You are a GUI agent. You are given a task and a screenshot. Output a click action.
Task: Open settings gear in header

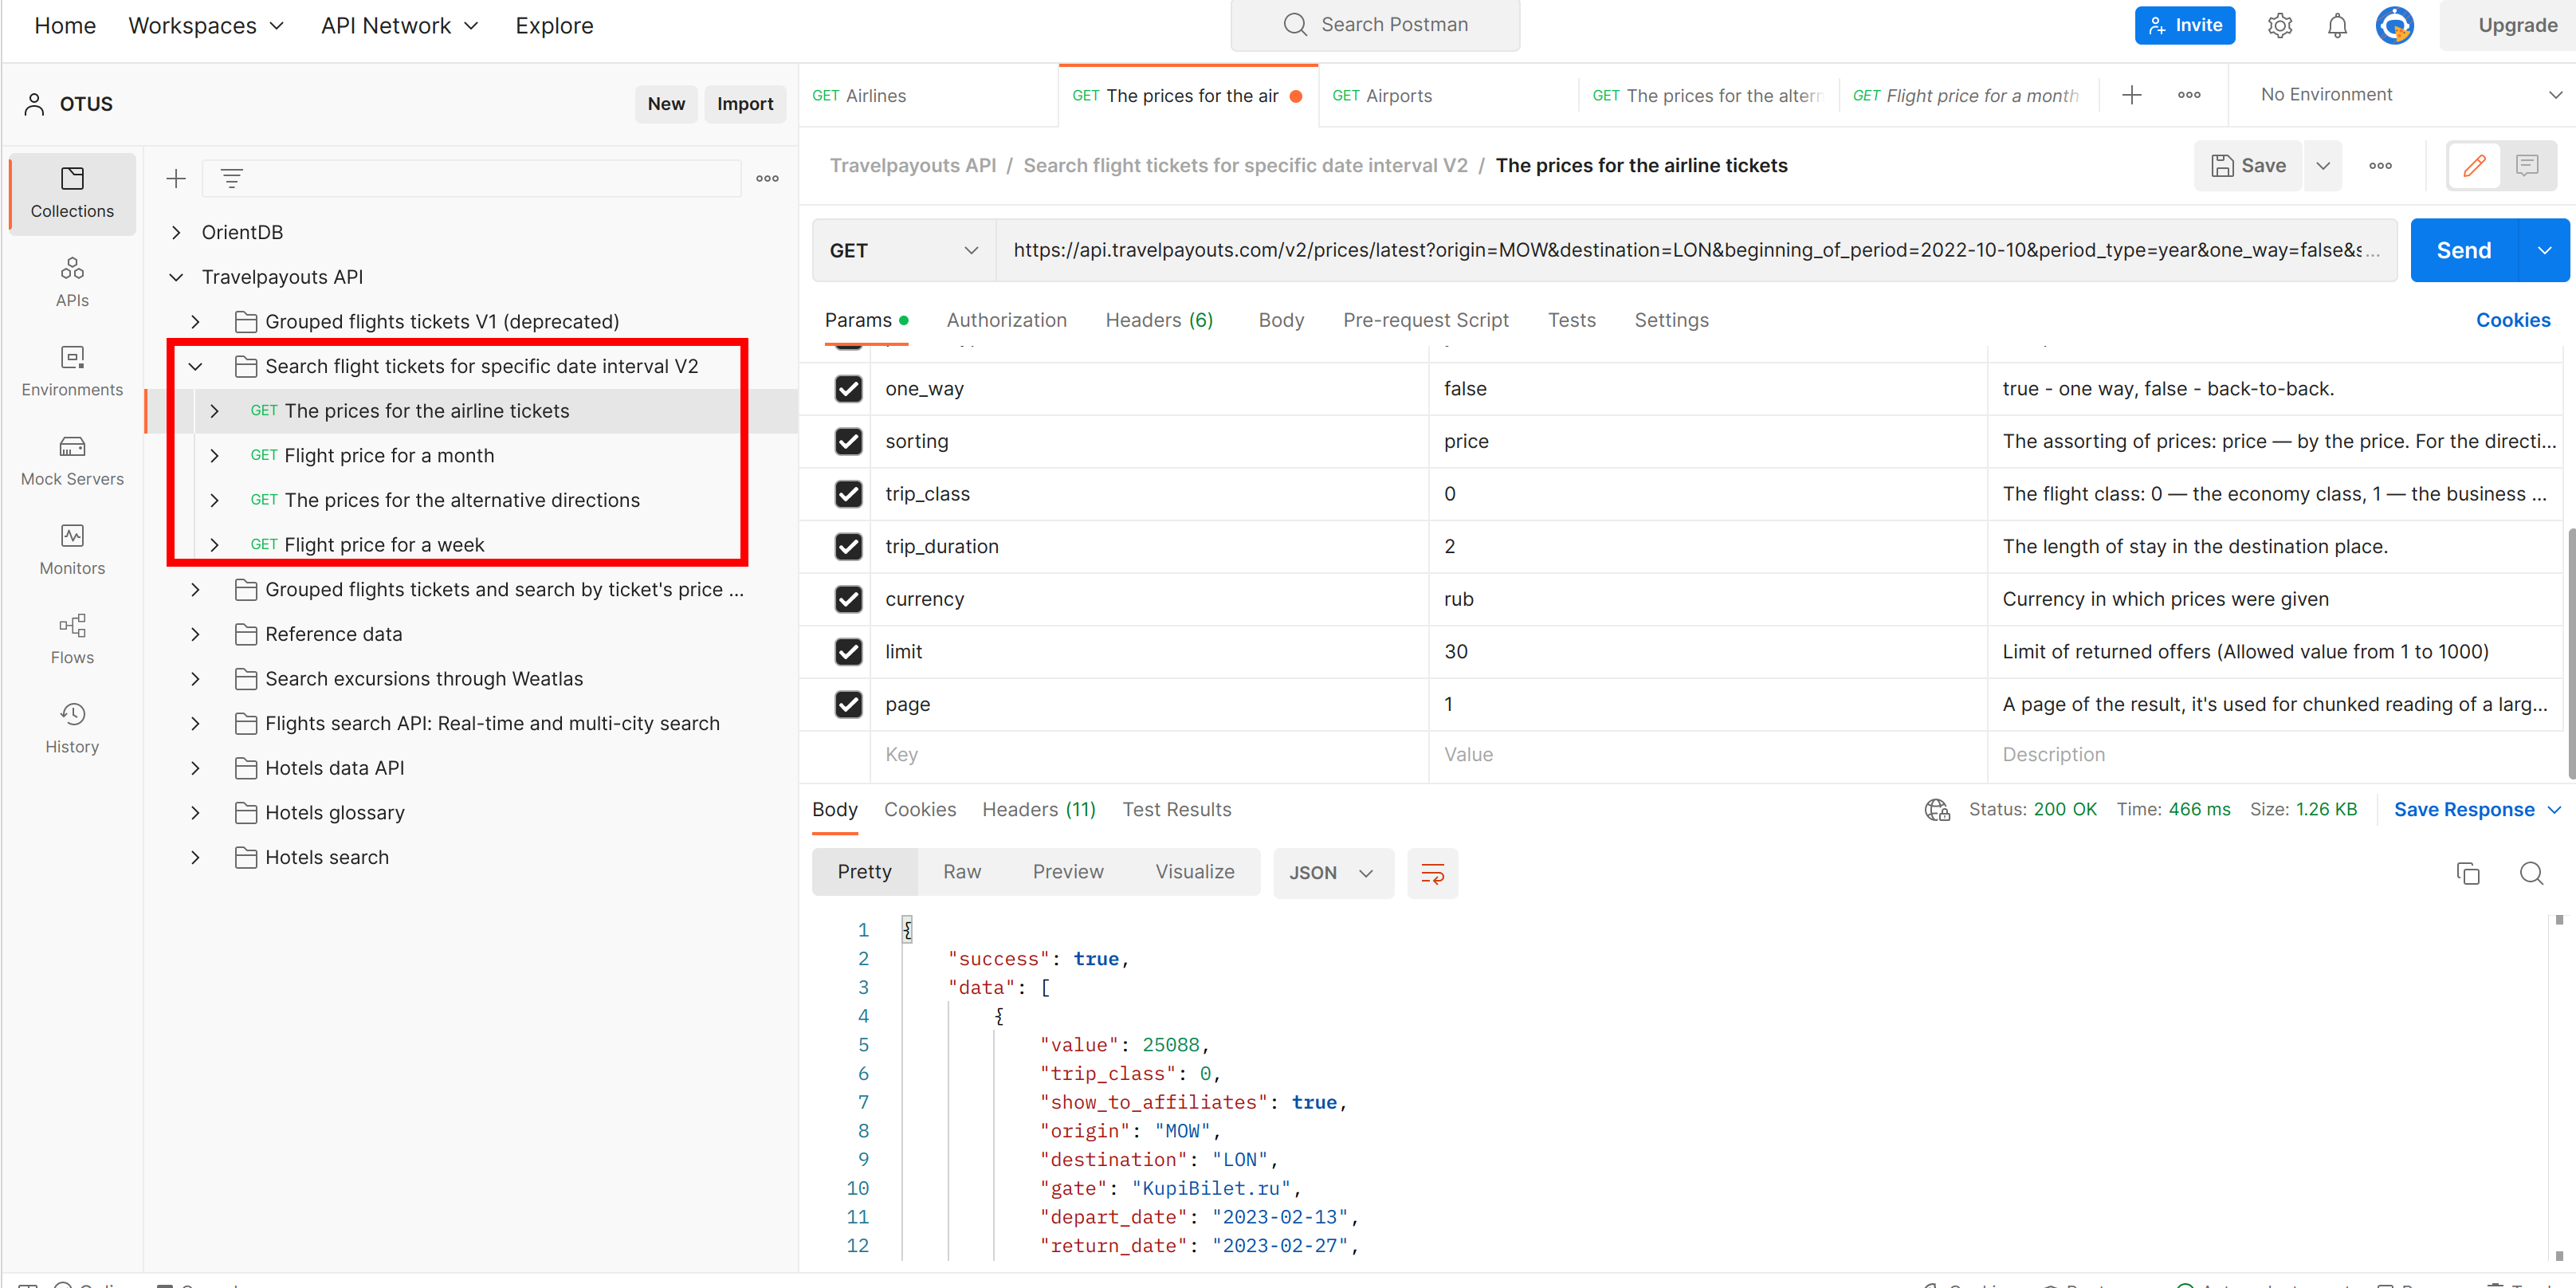(x=2279, y=25)
